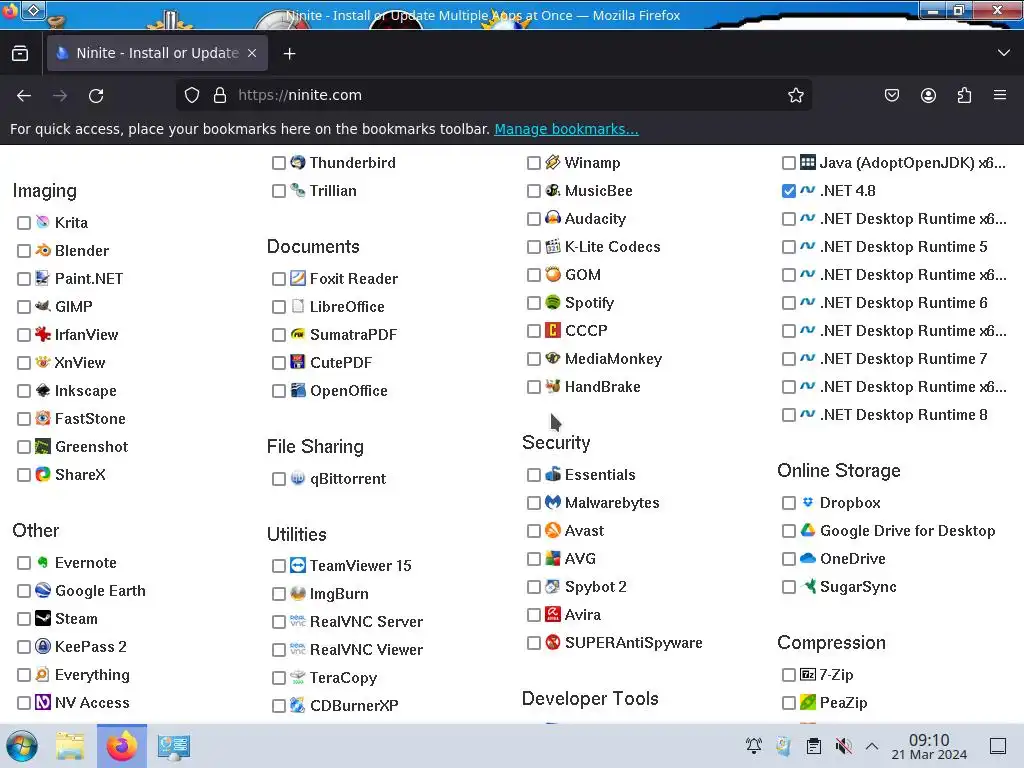
Task: Click the Foxit Reader icon
Action: 298,278
